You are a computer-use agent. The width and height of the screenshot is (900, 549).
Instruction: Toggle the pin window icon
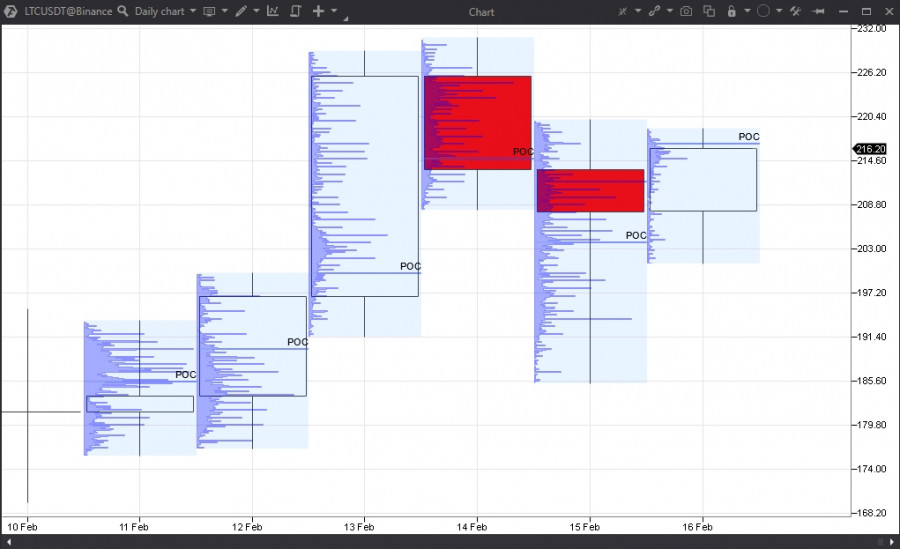click(x=819, y=11)
